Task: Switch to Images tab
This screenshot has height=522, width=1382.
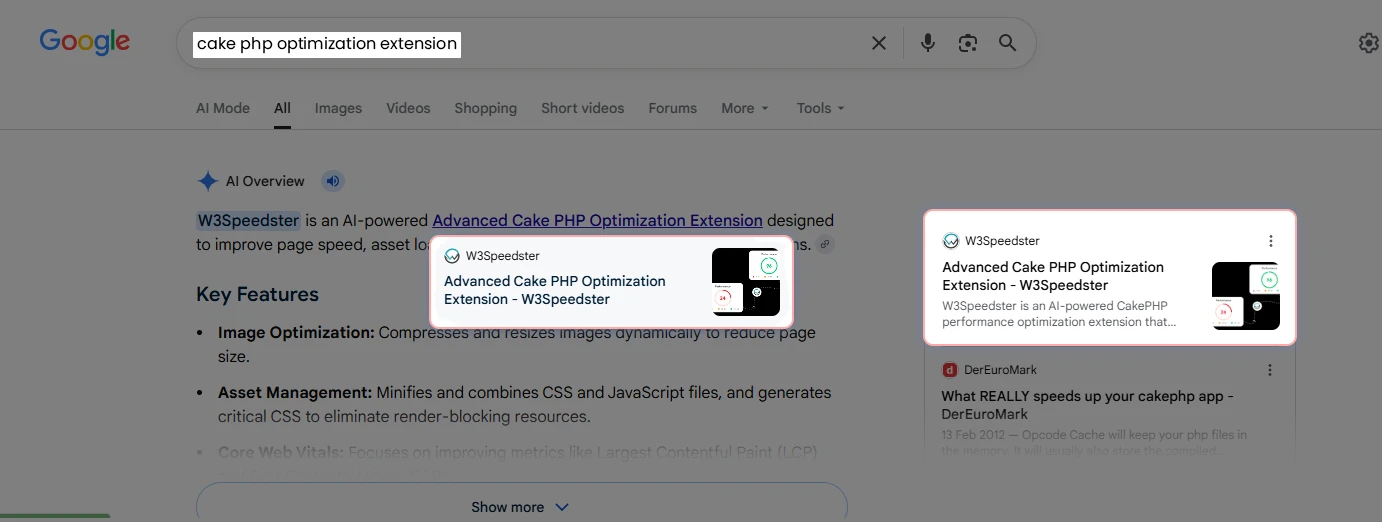Action: coord(338,108)
